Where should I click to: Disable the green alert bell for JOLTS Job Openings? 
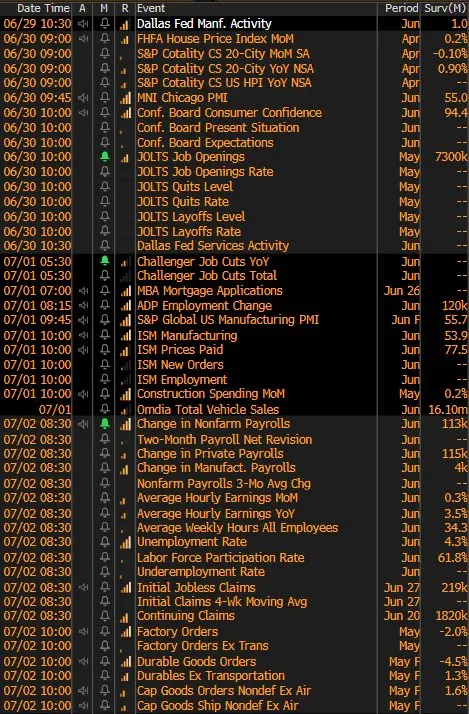coord(105,157)
